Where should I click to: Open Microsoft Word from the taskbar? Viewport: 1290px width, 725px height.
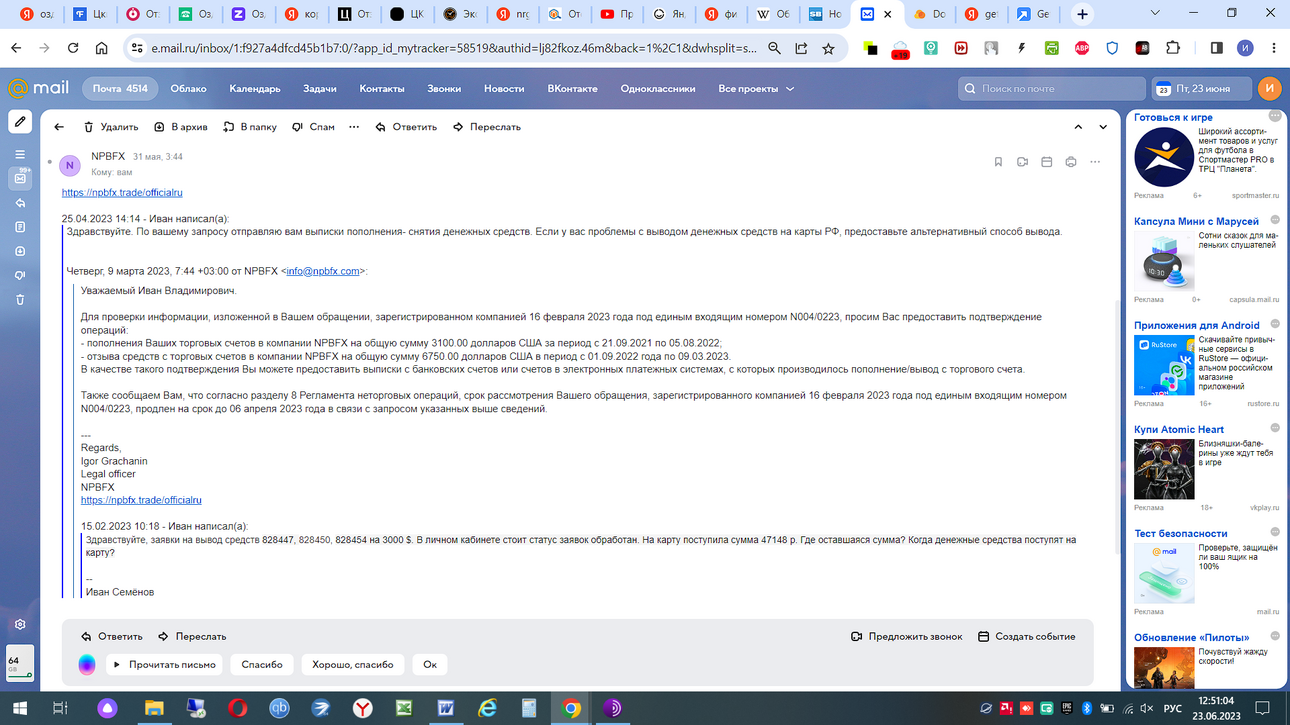coord(446,709)
